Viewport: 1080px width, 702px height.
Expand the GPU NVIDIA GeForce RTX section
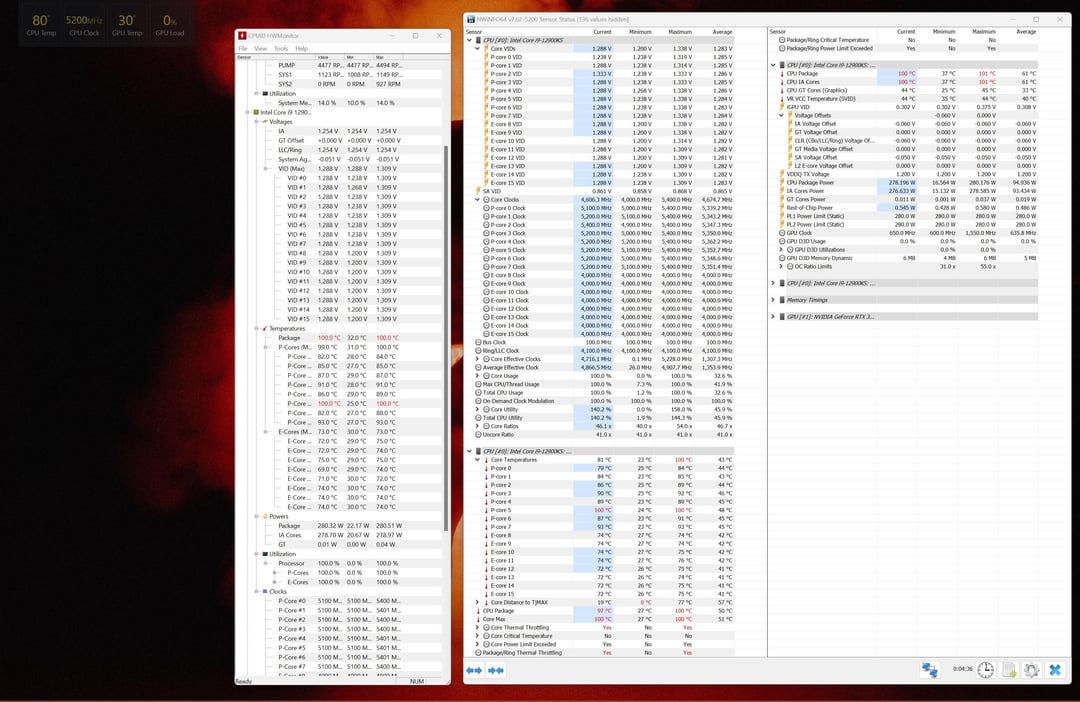(x=773, y=317)
